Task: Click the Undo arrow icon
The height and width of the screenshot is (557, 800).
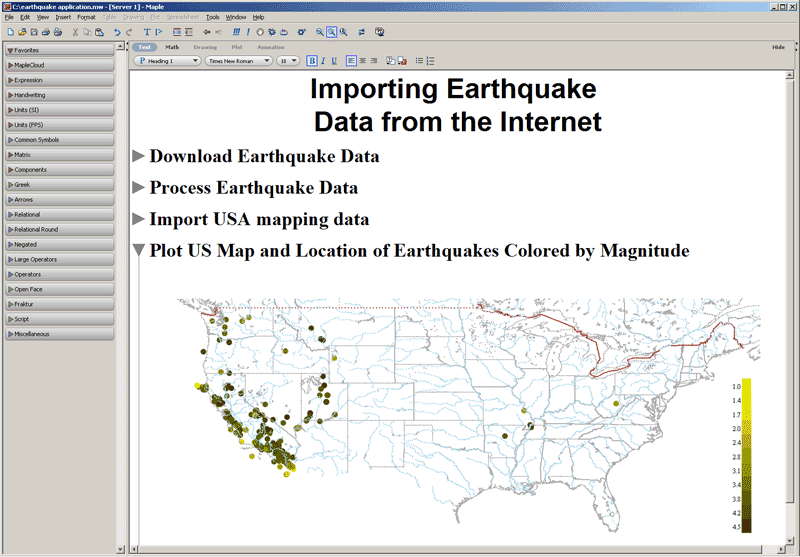Action: (x=117, y=32)
